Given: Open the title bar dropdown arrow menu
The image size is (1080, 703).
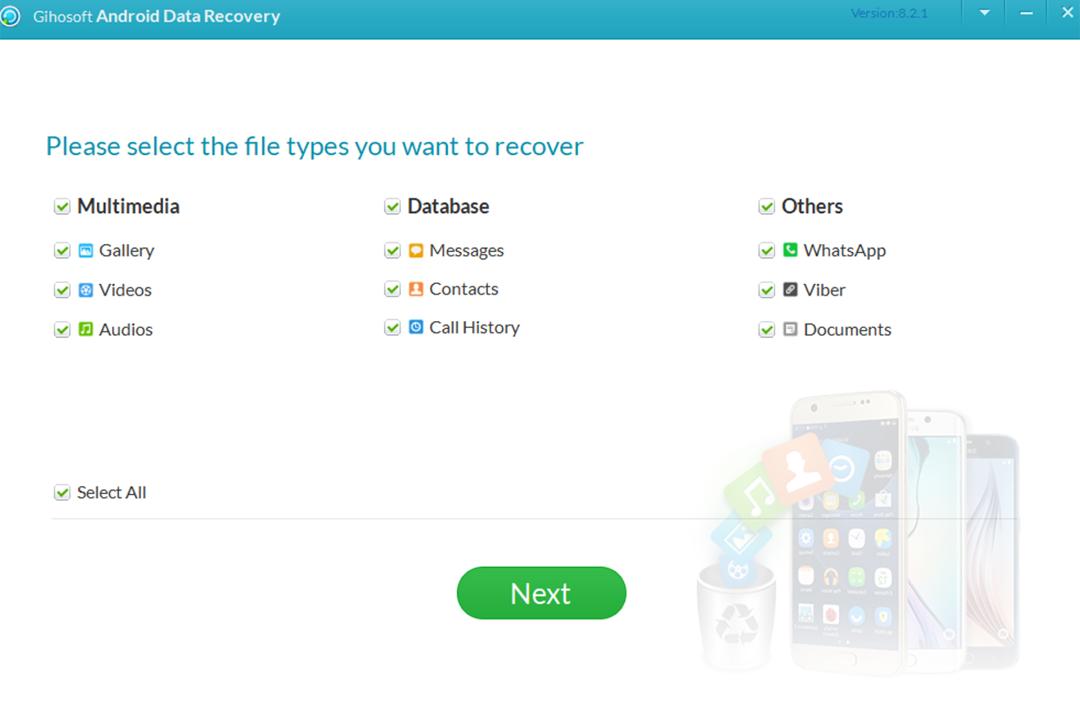Looking at the screenshot, I should click(x=984, y=13).
